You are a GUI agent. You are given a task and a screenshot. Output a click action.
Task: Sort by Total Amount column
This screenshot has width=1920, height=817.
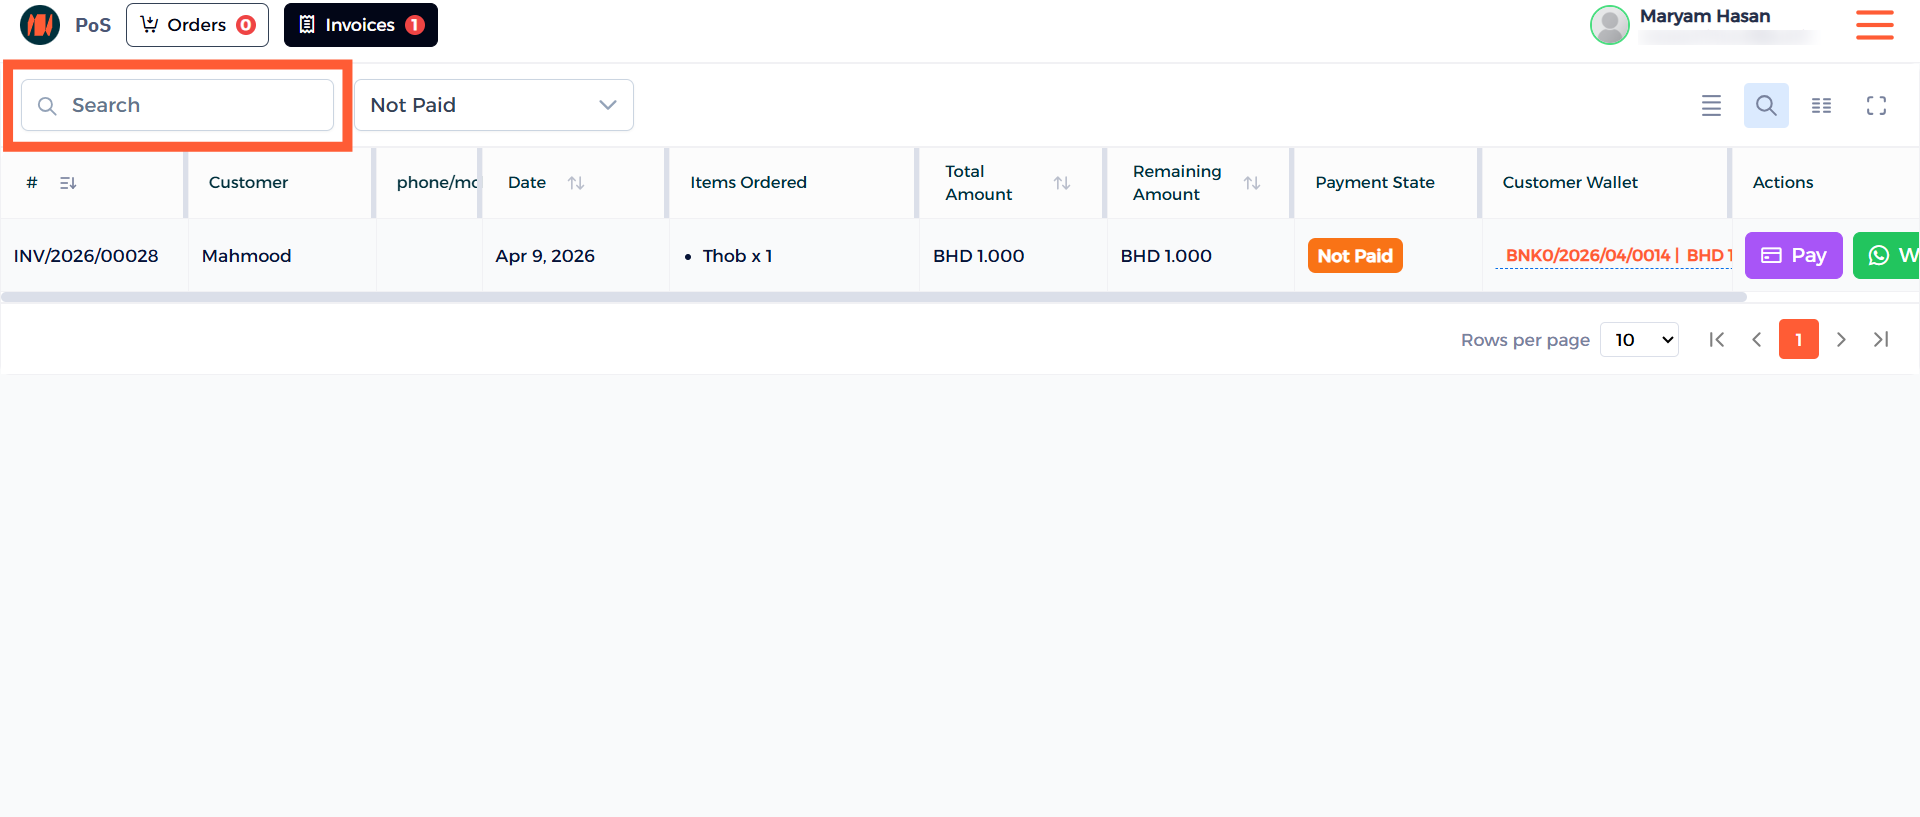pyautogui.click(x=1061, y=183)
